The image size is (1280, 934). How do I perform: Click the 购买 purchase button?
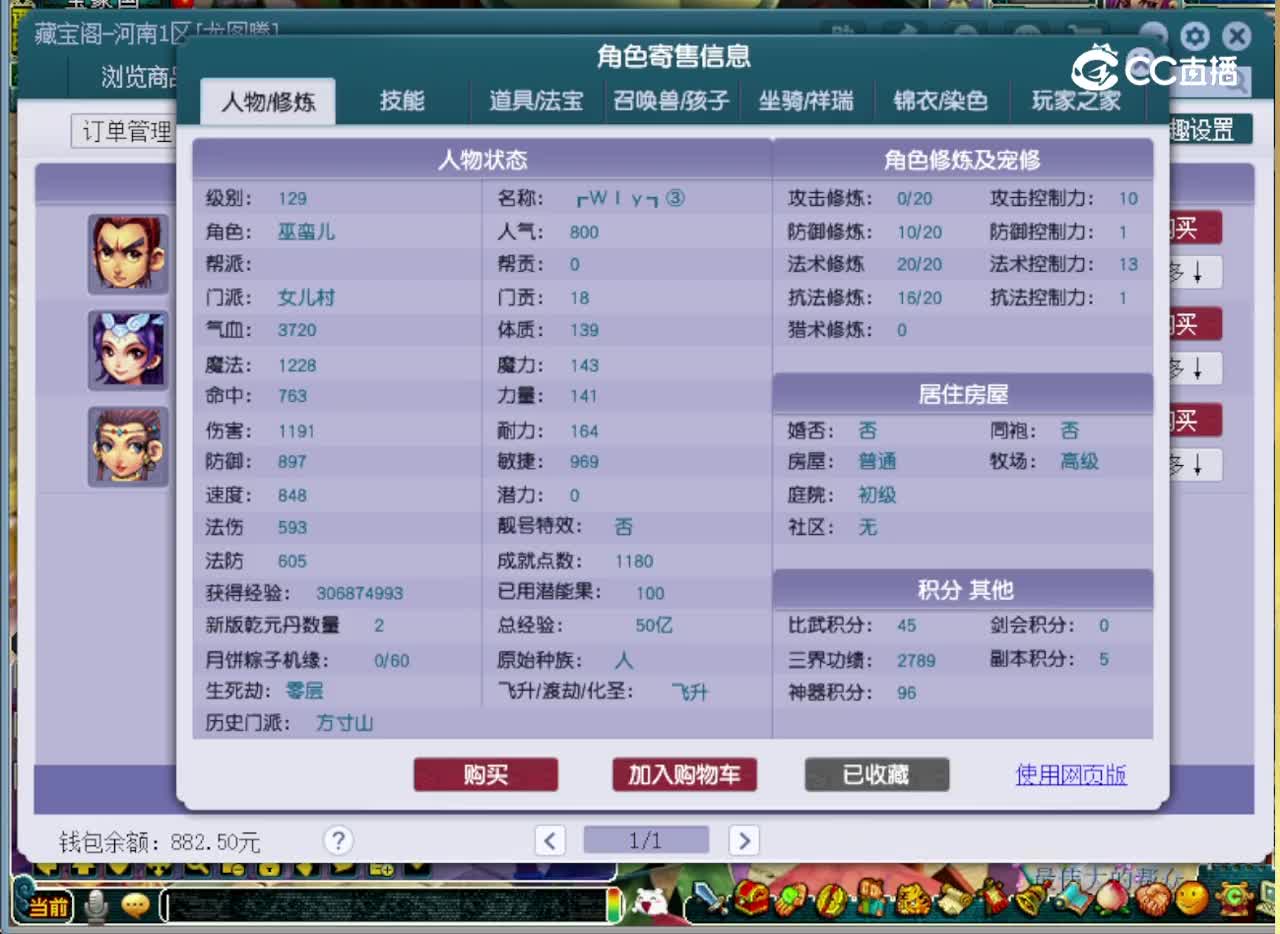point(486,775)
